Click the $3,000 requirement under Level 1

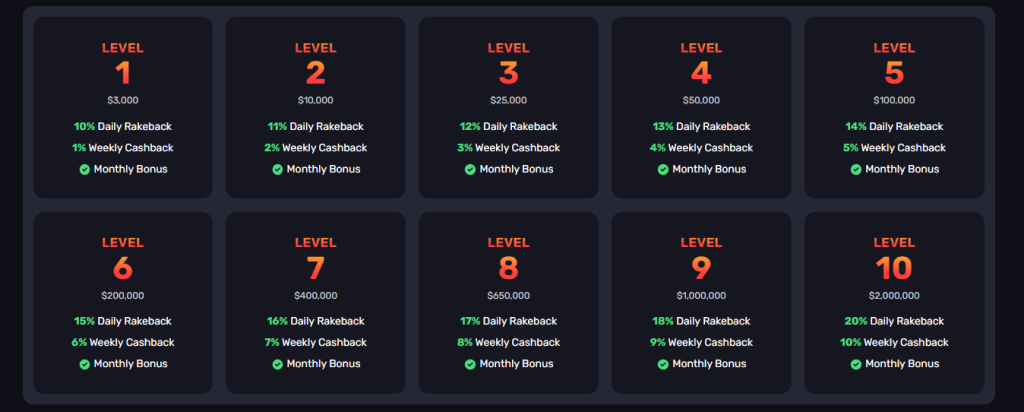click(x=123, y=101)
